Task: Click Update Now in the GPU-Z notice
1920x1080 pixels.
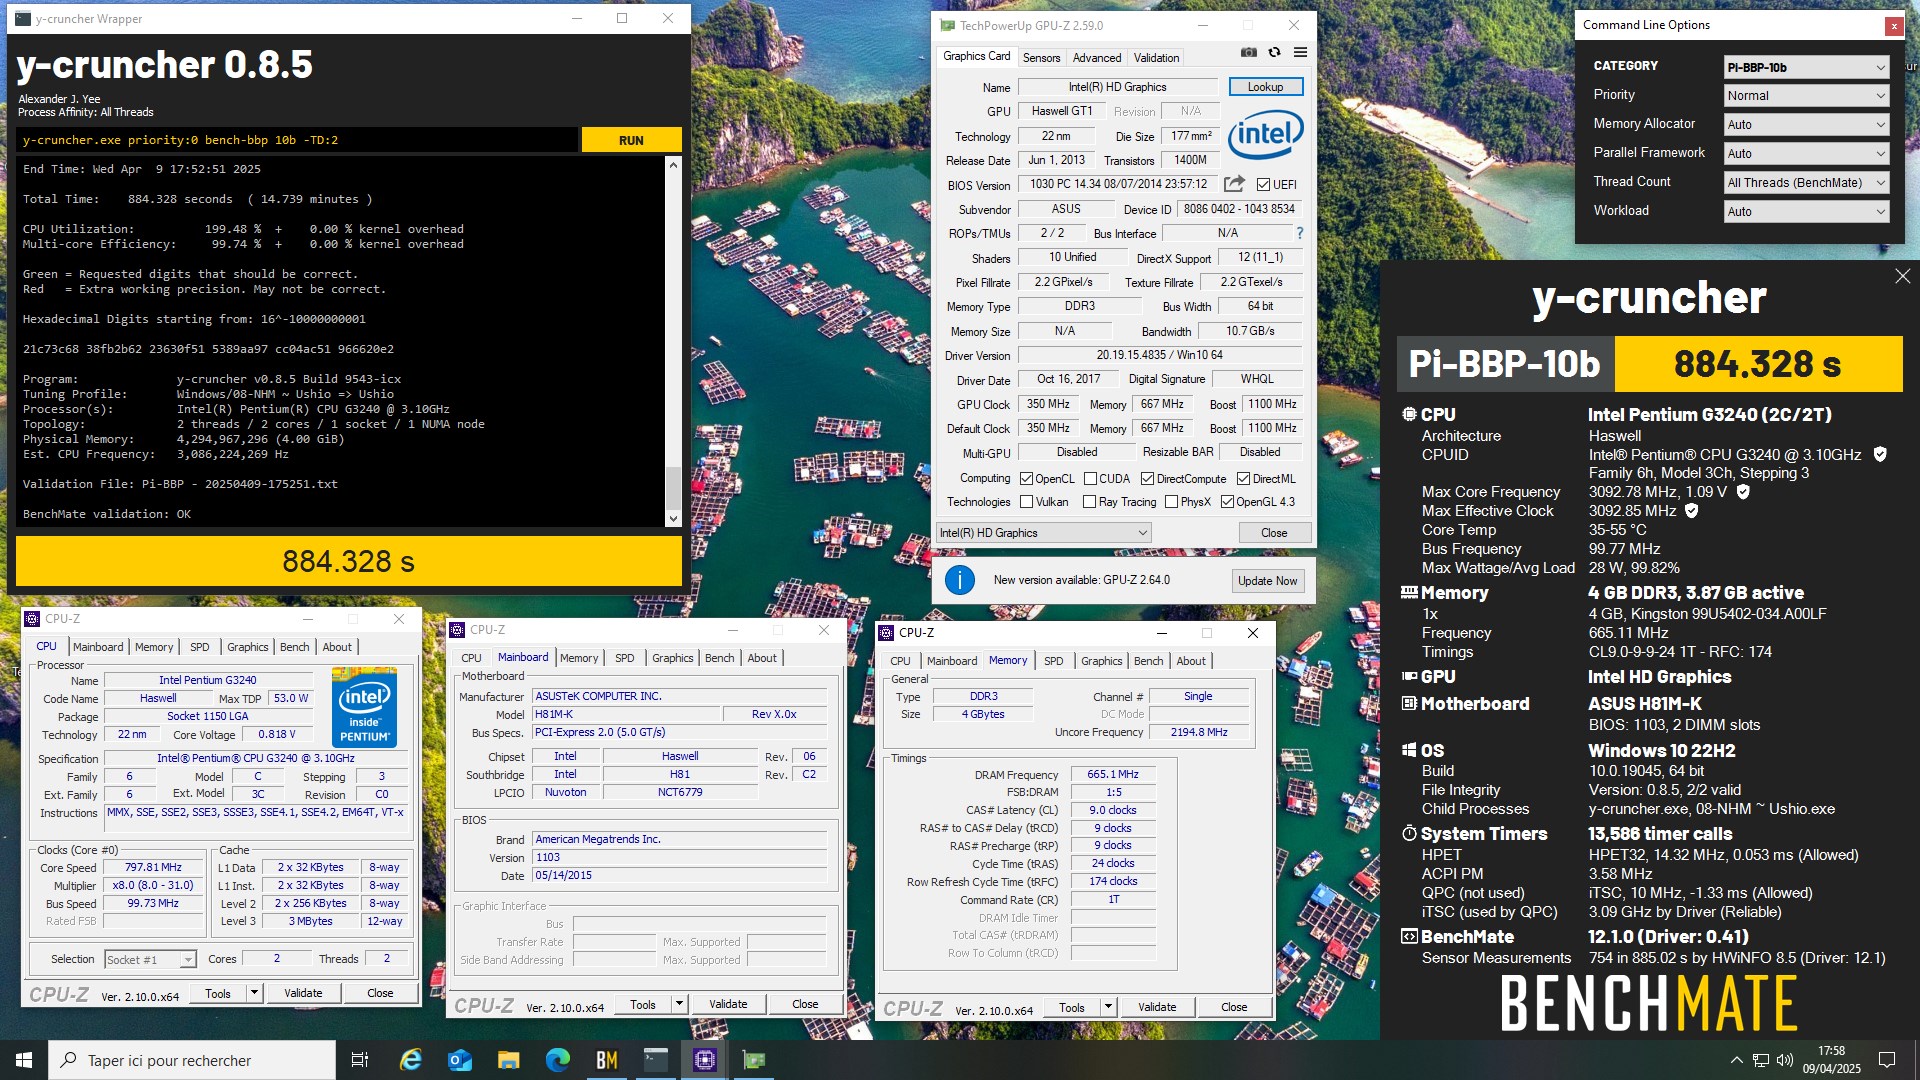Action: (1267, 581)
